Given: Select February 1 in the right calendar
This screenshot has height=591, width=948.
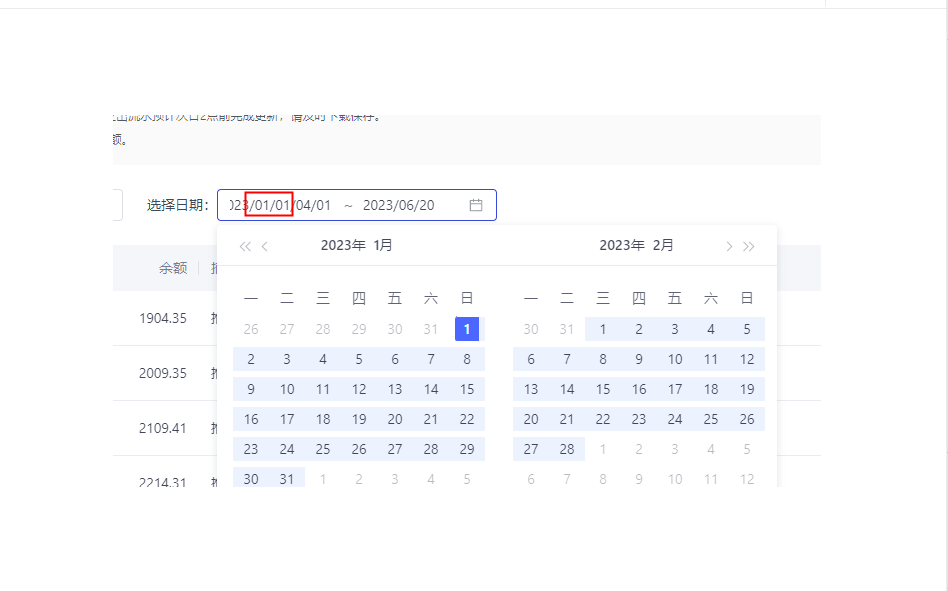Looking at the screenshot, I should 603,329.
